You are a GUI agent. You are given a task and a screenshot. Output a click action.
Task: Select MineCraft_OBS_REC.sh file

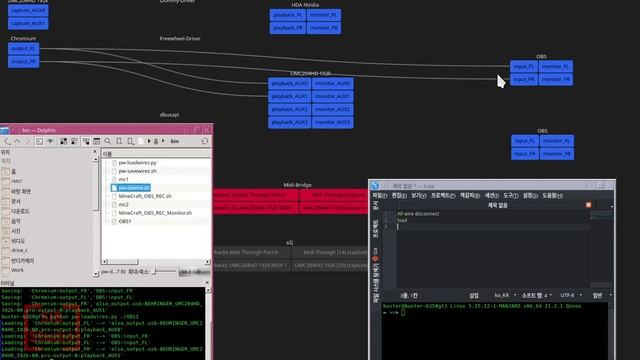click(145, 196)
